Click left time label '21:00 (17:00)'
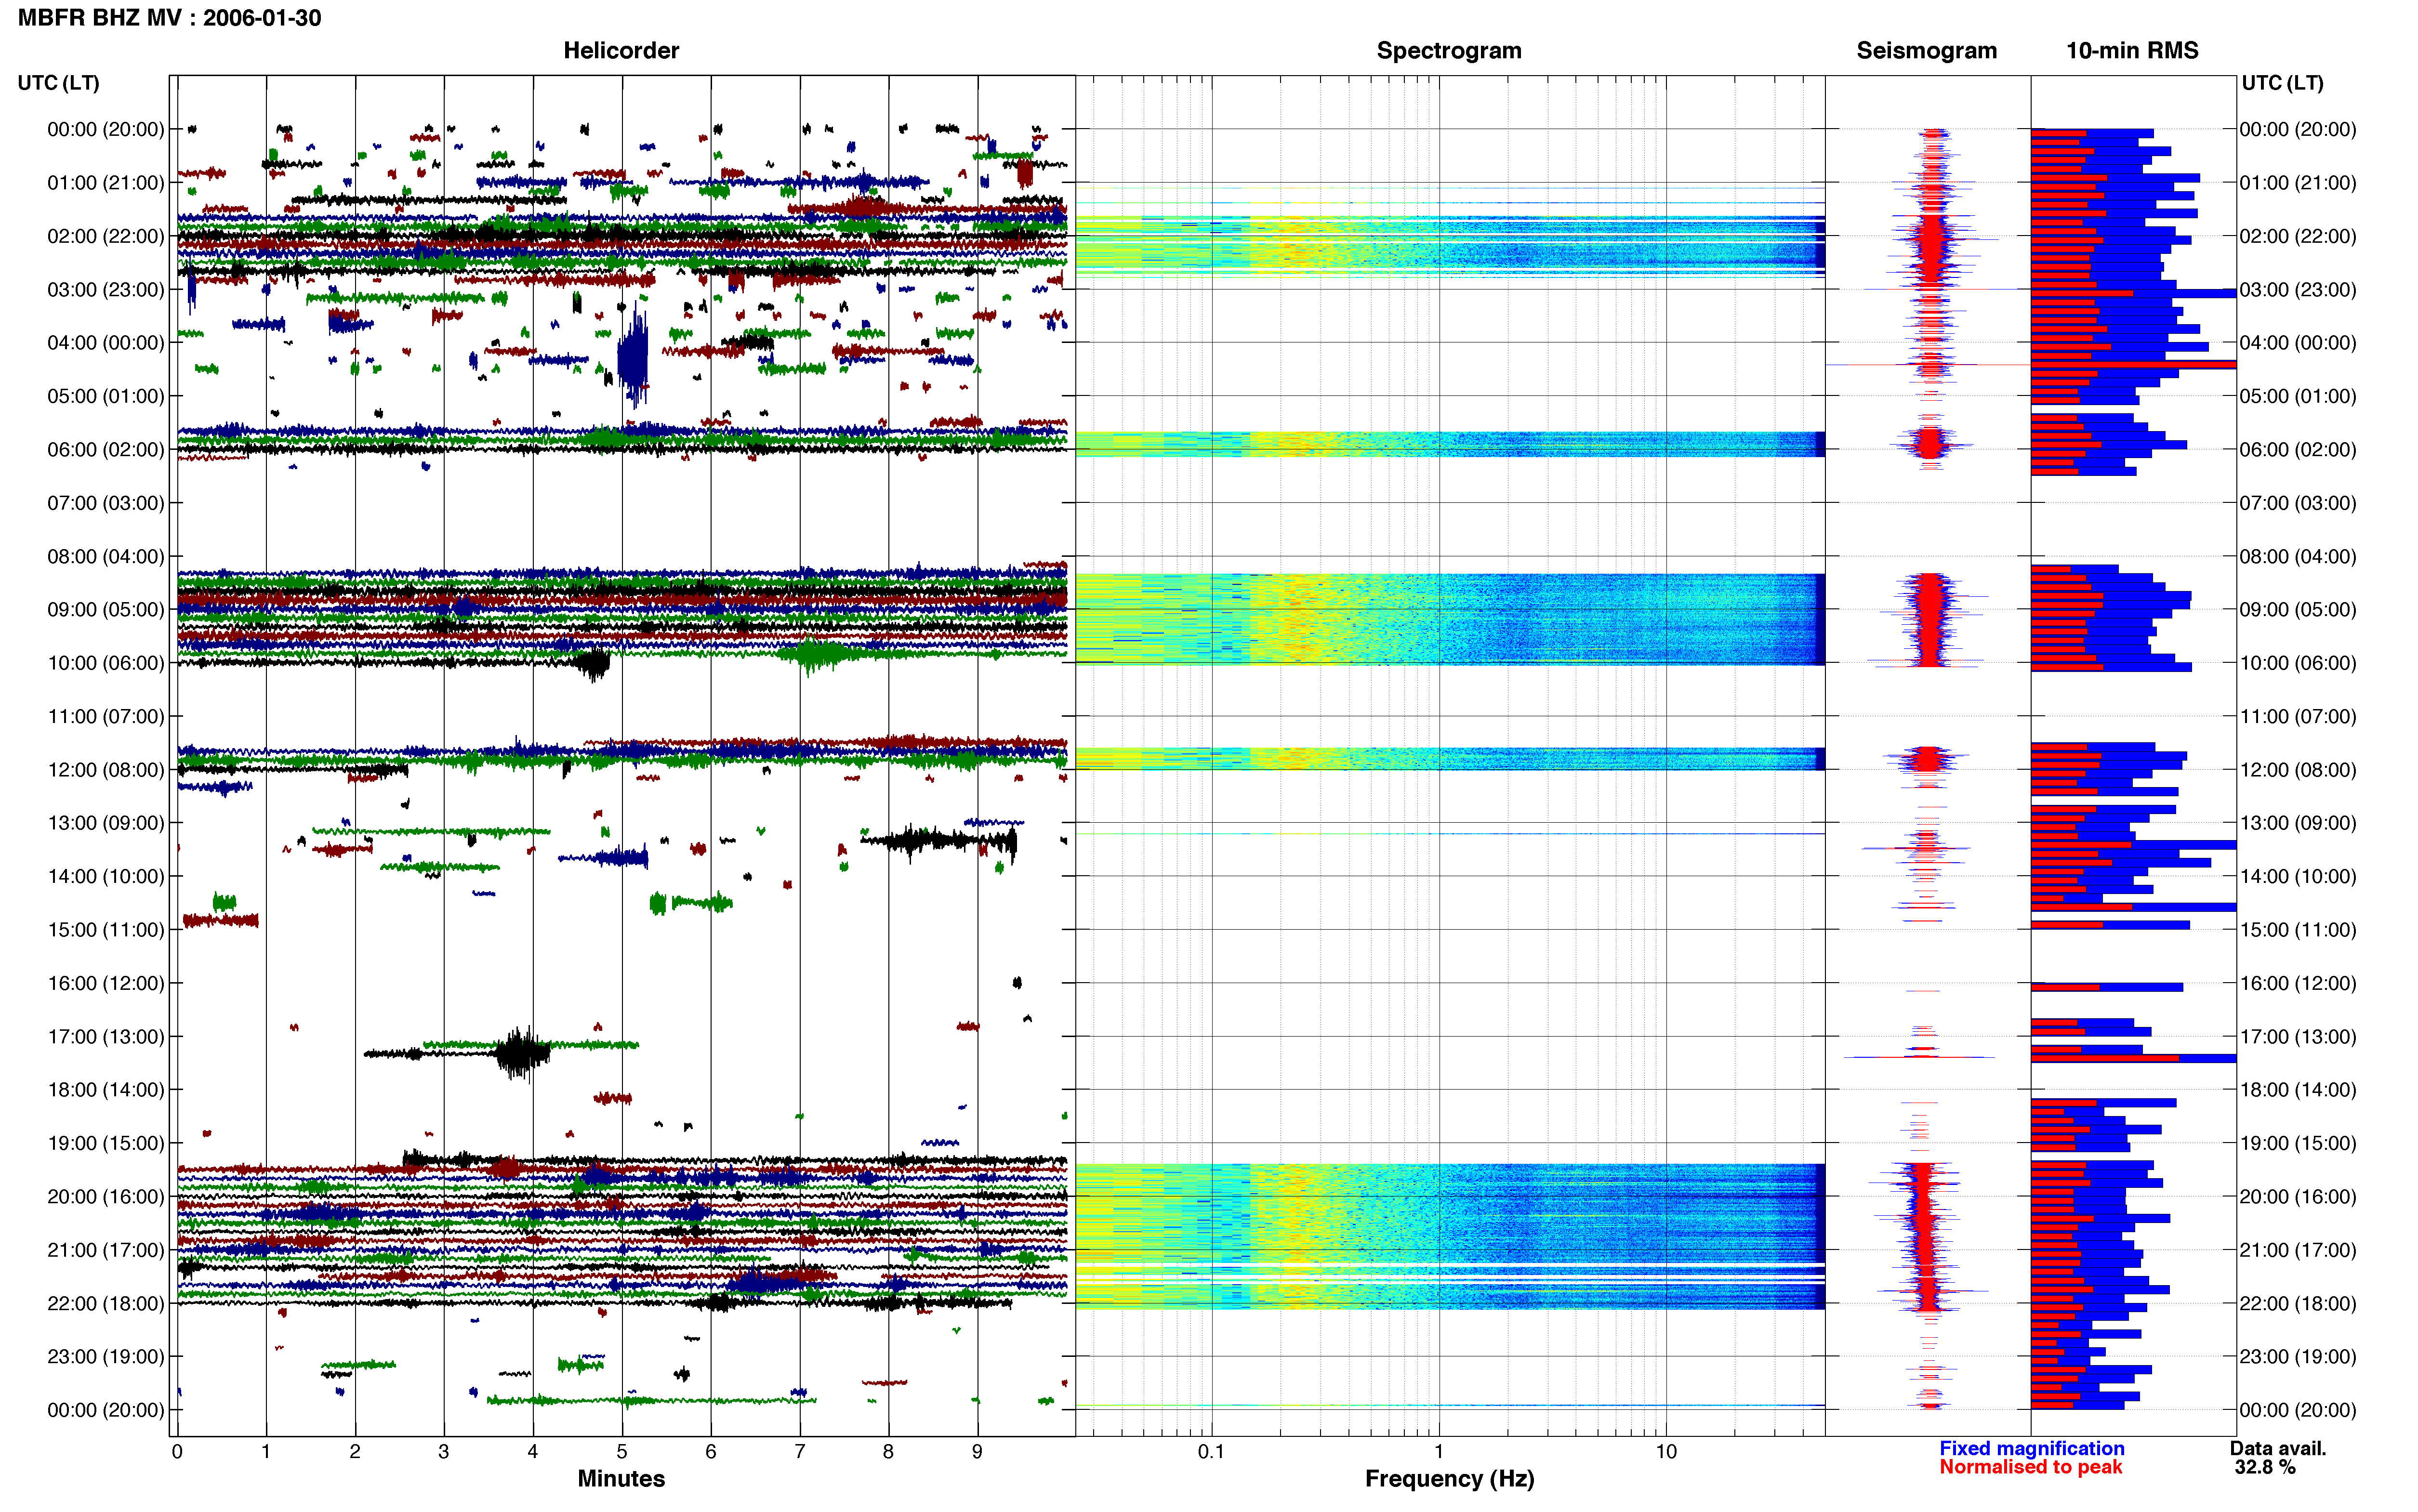 pos(106,1250)
